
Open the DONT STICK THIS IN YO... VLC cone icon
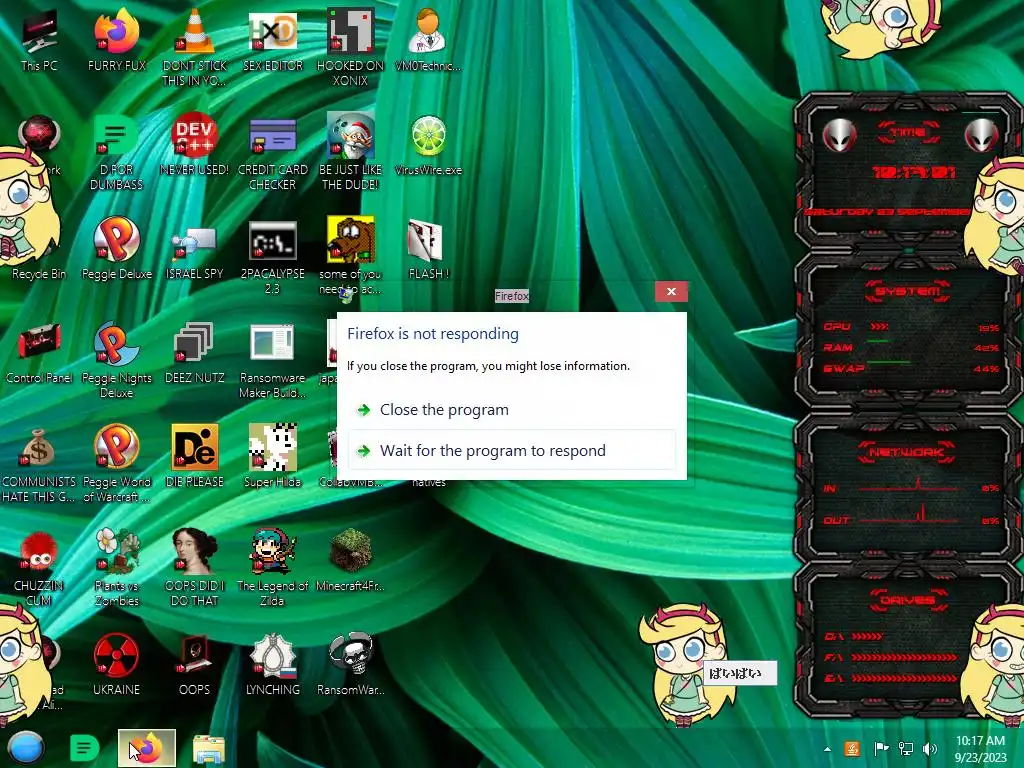coord(195,48)
